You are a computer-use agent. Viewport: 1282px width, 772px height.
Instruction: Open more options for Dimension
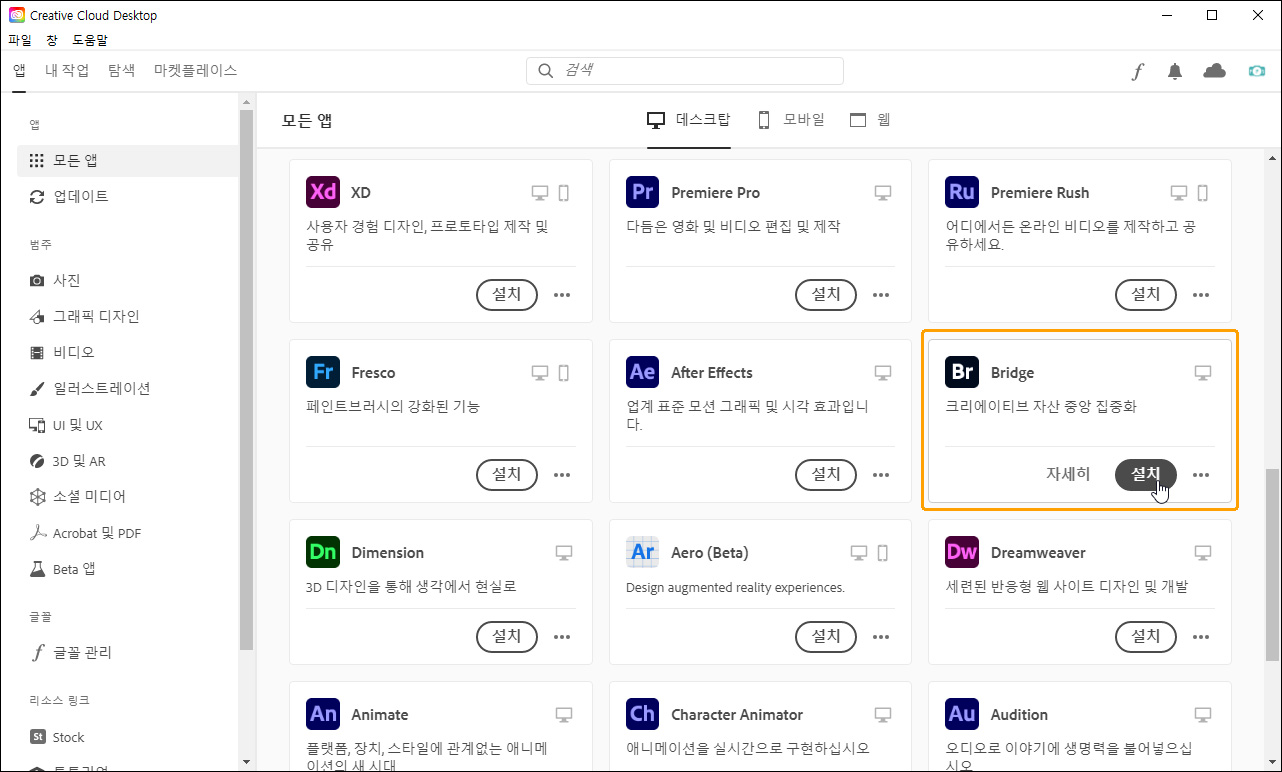click(x=562, y=637)
